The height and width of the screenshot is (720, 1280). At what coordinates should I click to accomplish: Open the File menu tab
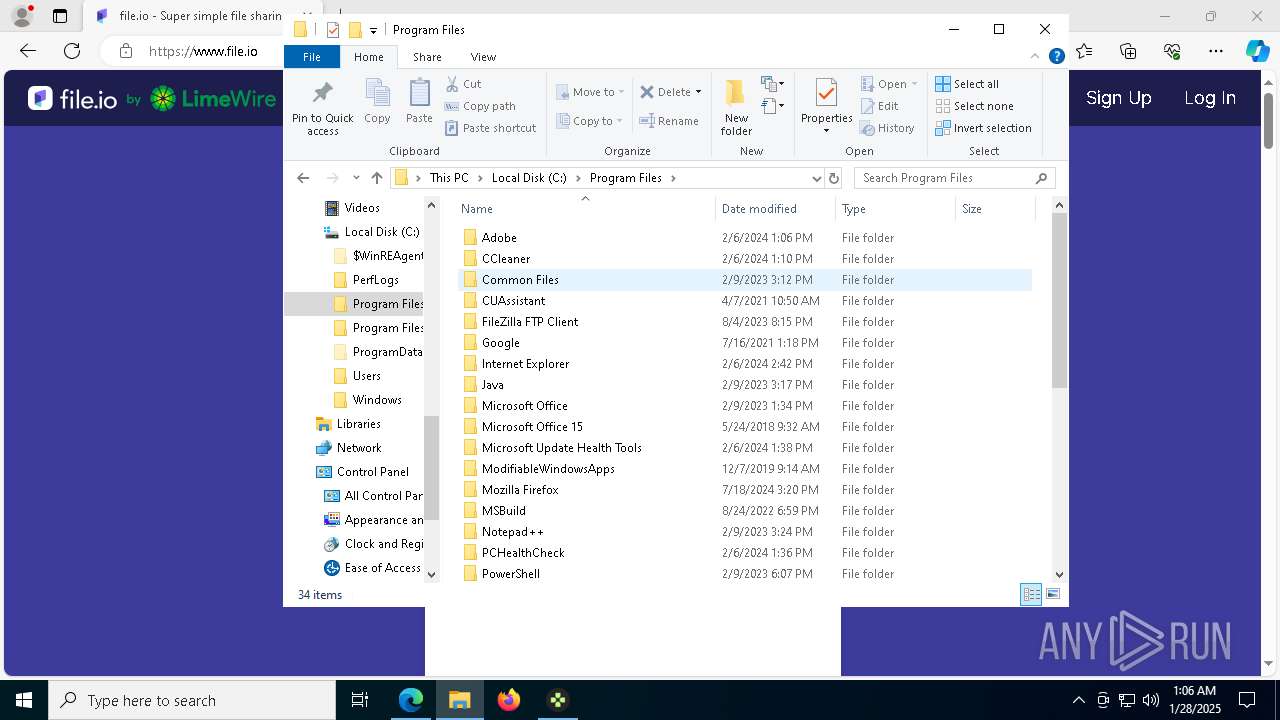pyautogui.click(x=312, y=57)
